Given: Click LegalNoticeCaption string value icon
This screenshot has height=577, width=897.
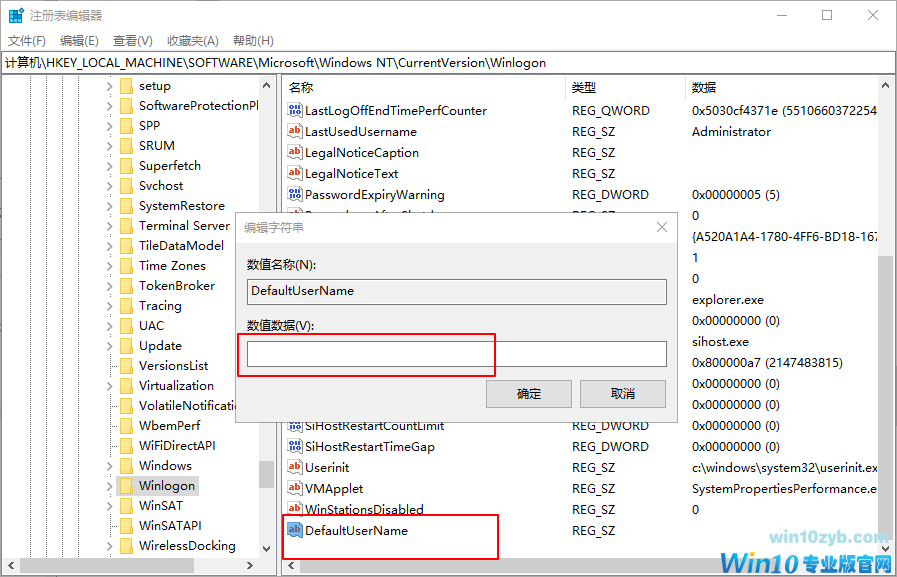Looking at the screenshot, I should point(295,153).
